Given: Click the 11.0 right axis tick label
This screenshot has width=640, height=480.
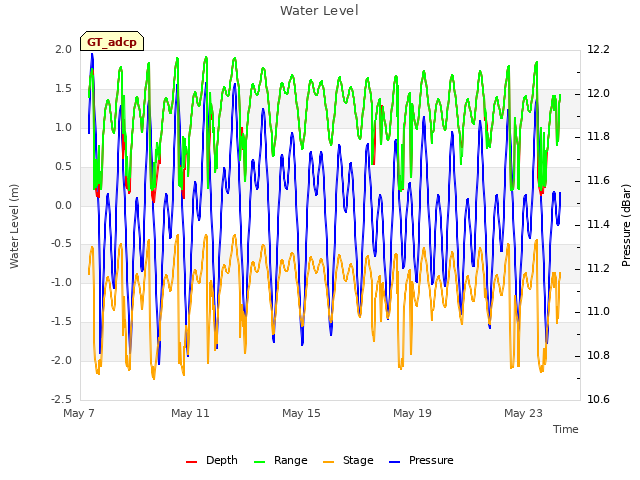Looking at the screenshot, I should [598, 311].
